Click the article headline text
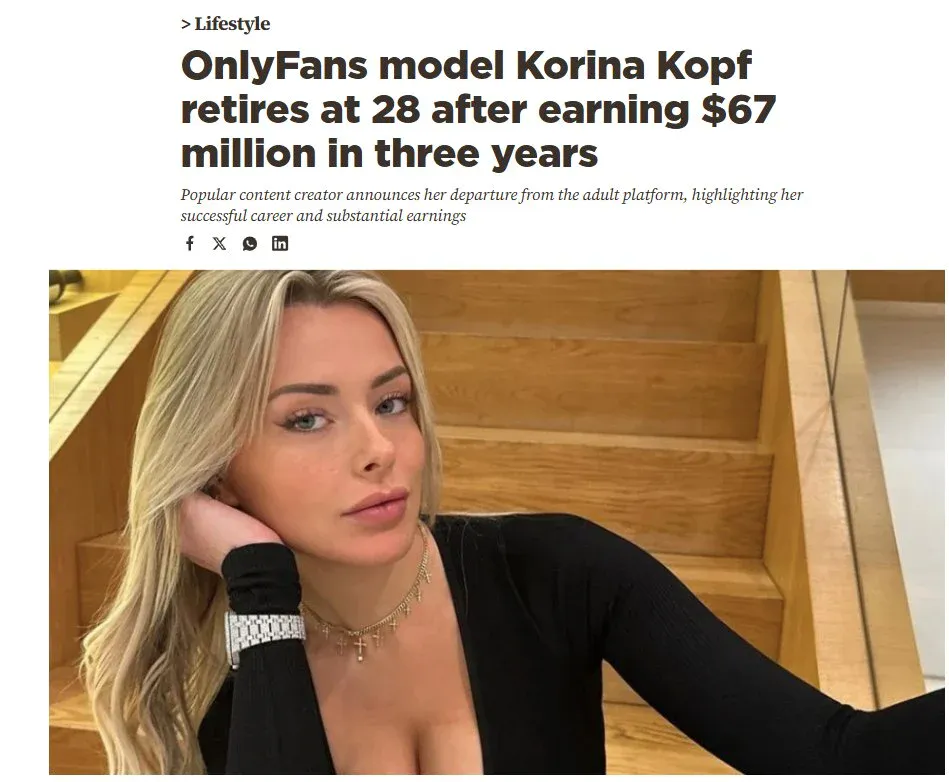 [x=478, y=110]
